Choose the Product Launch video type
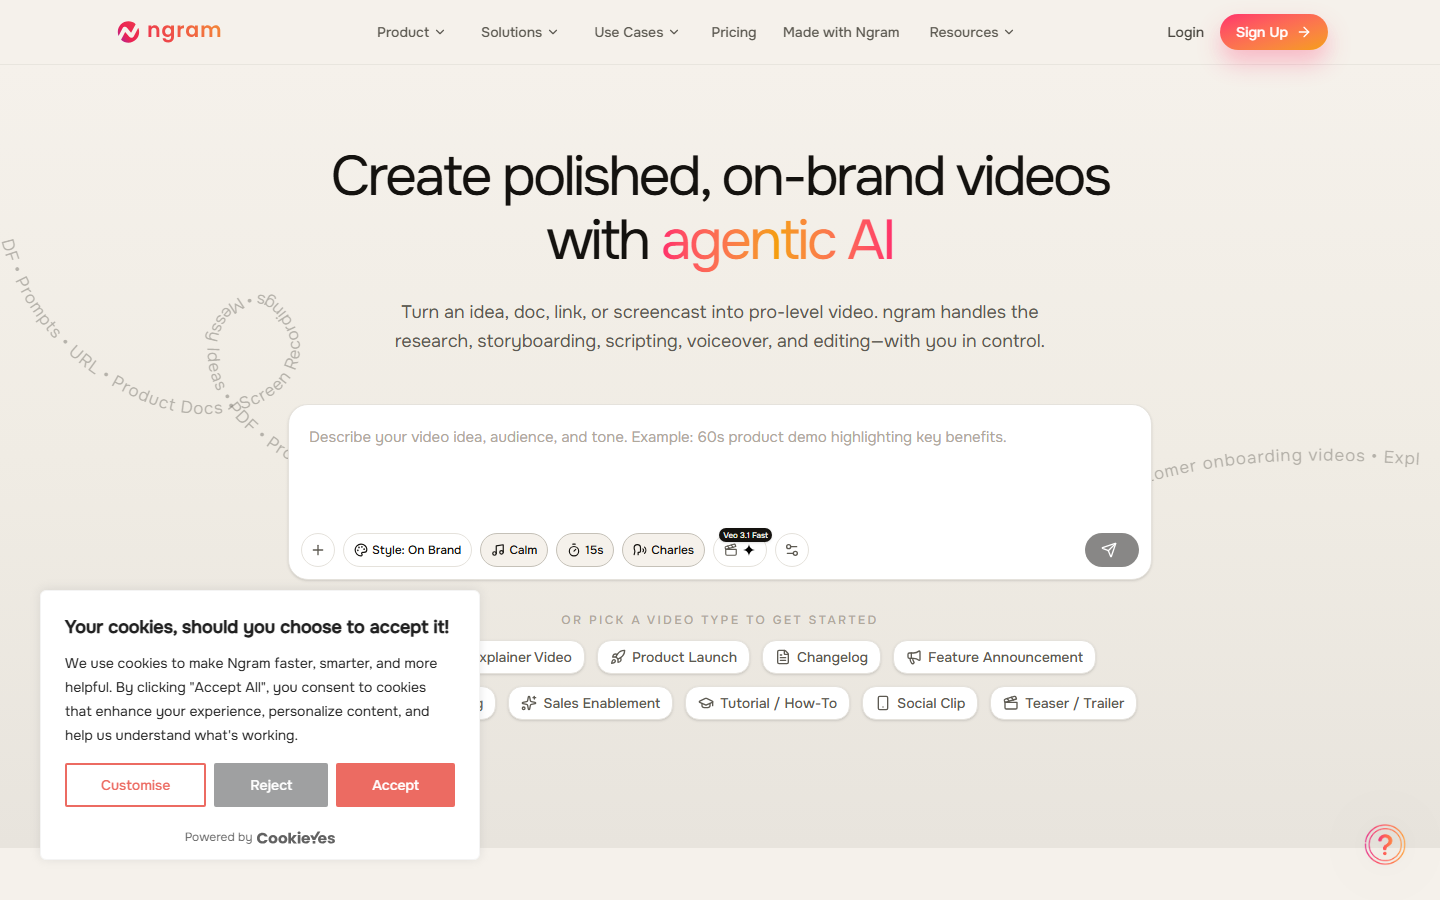This screenshot has height=900, width=1440. tap(673, 657)
